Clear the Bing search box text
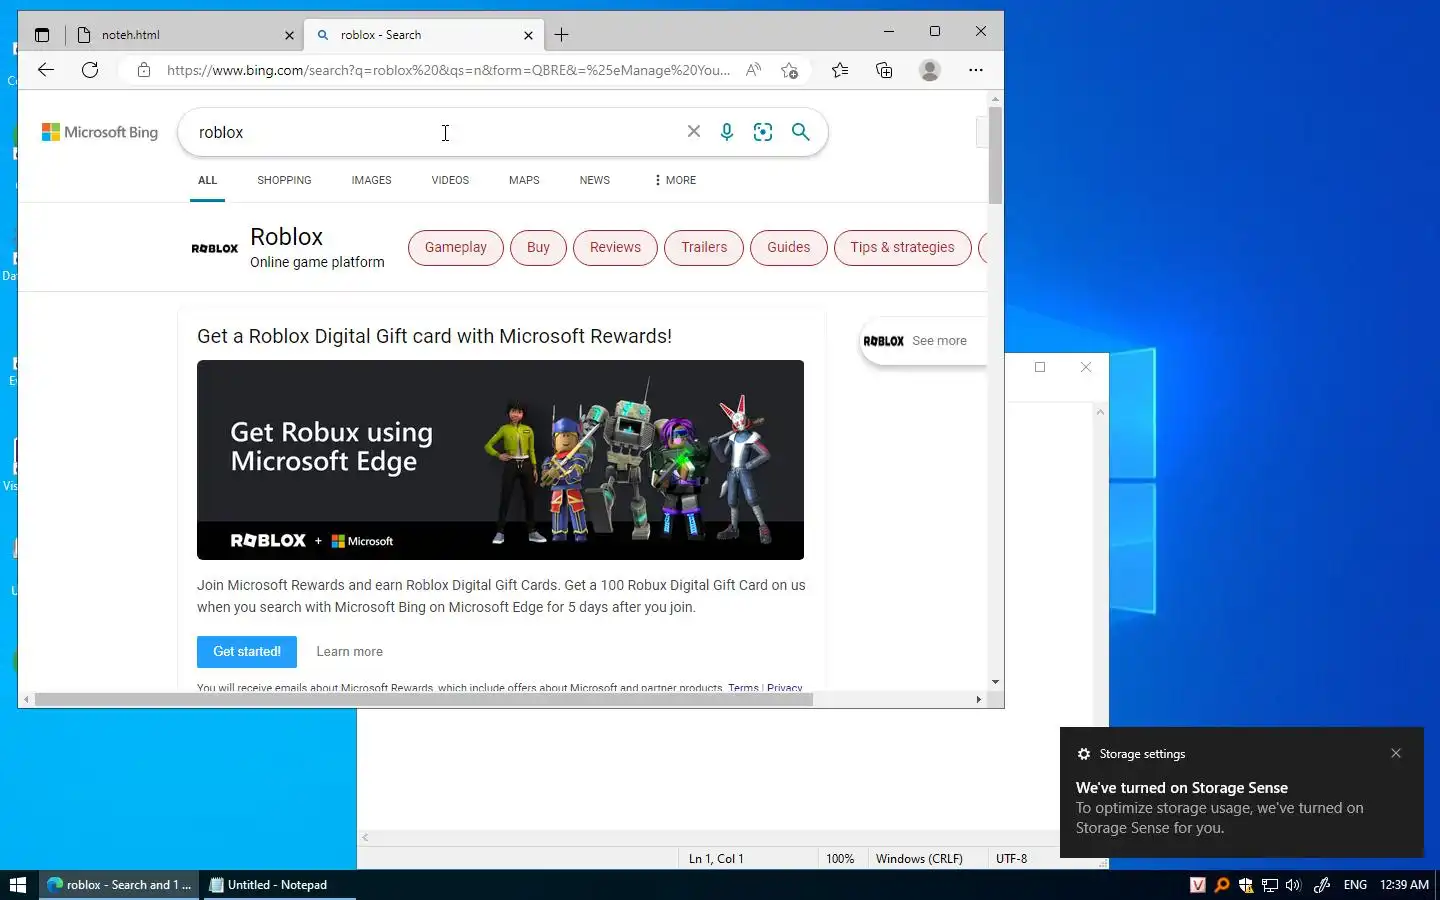Screen dimensions: 1440x900 [x=693, y=132]
